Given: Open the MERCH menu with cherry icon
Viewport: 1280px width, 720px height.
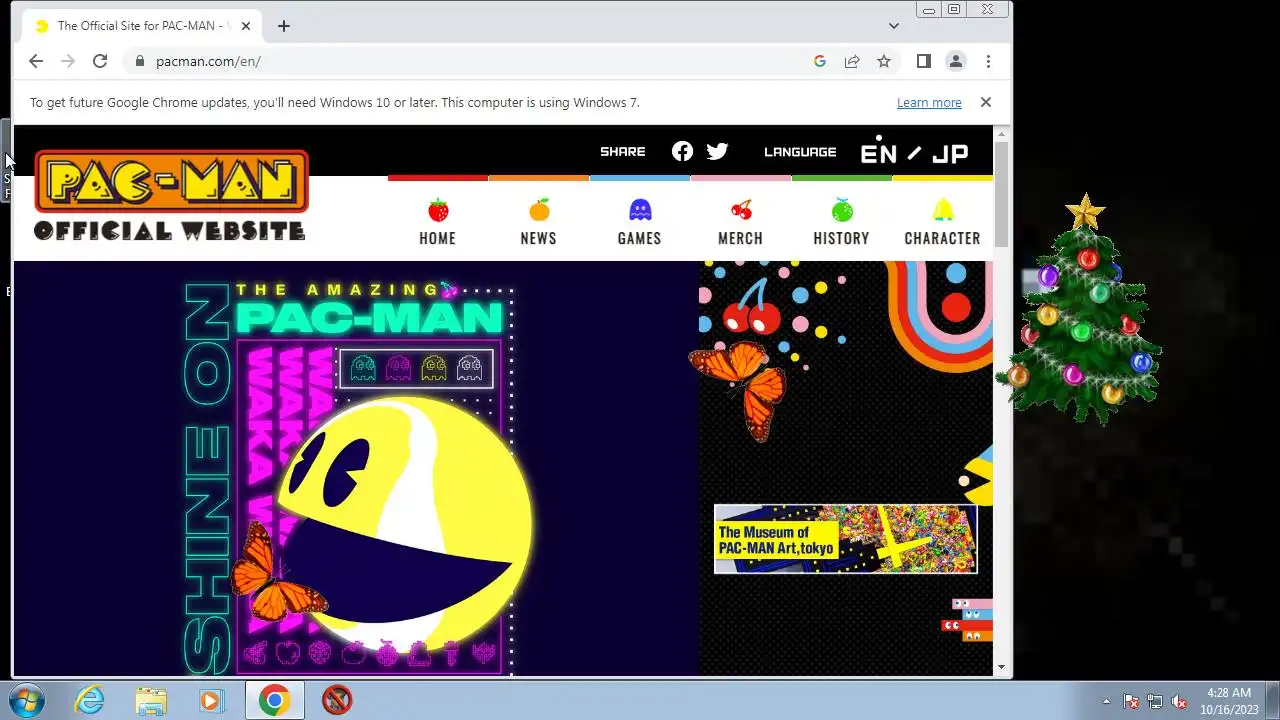Looking at the screenshot, I should tap(740, 222).
